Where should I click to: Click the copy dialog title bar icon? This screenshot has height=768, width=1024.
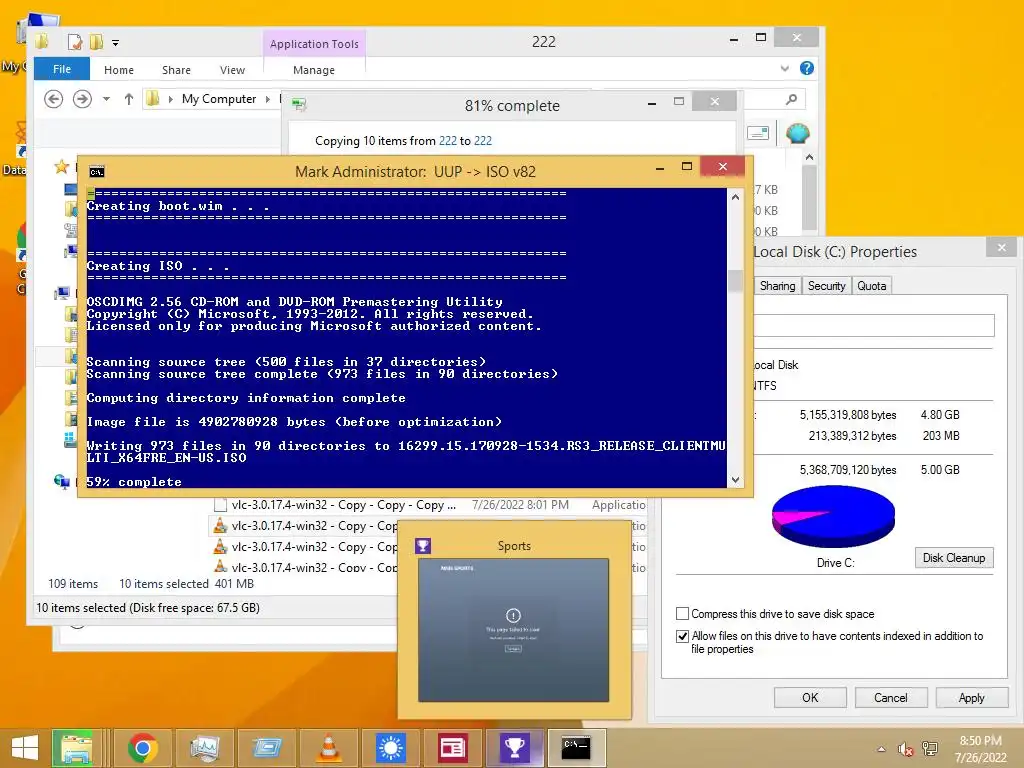[300, 105]
